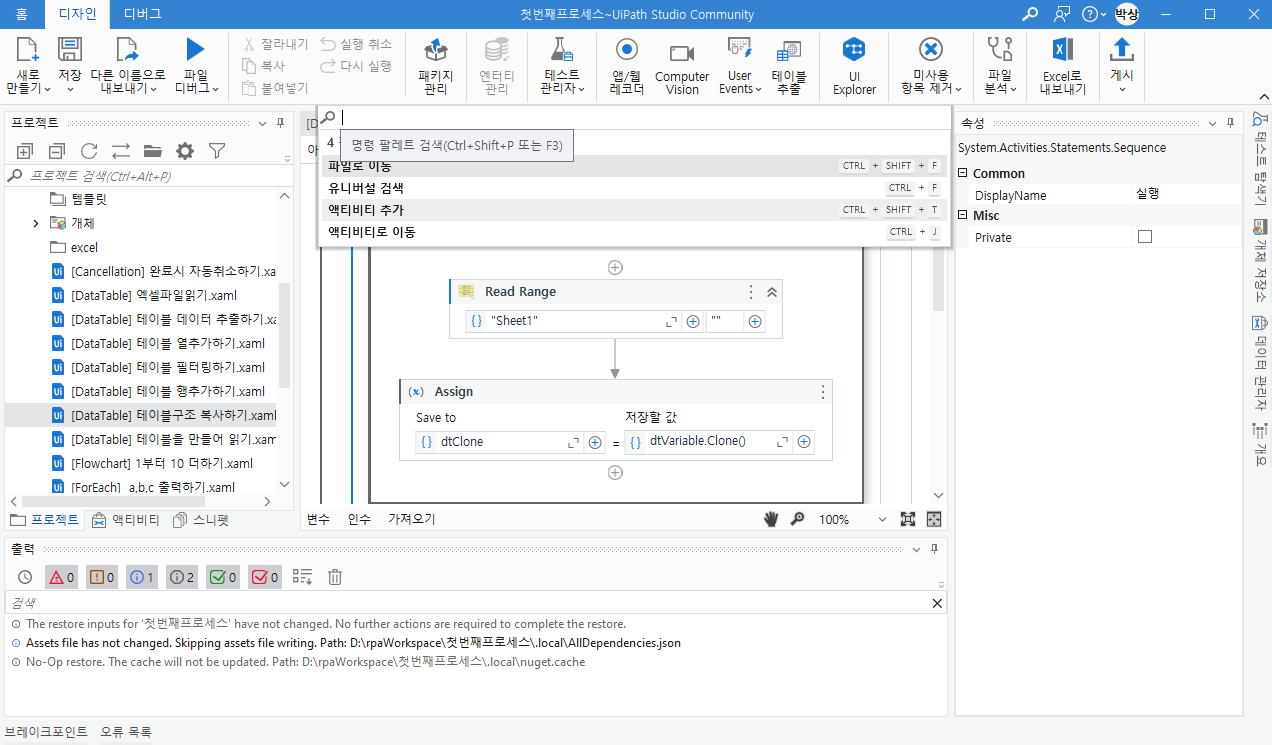The width and height of the screenshot is (1272, 745).
Task: Open the 스니펫 panel tab
Action: tap(200, 520)
